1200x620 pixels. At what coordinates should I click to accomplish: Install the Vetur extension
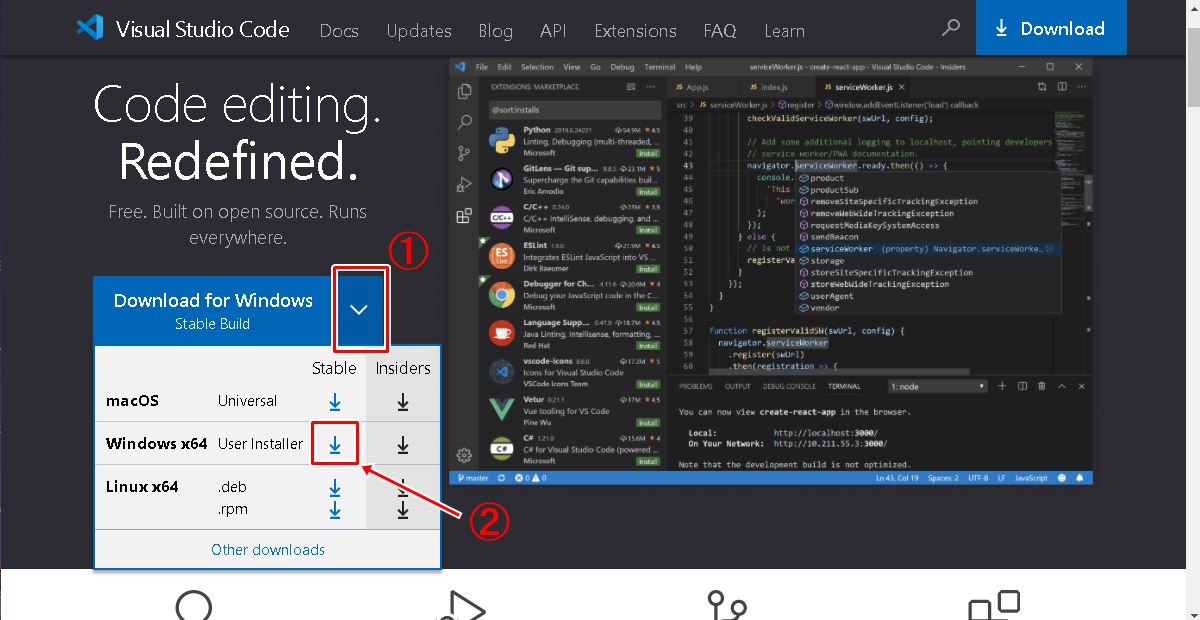[x=647, y=423]
